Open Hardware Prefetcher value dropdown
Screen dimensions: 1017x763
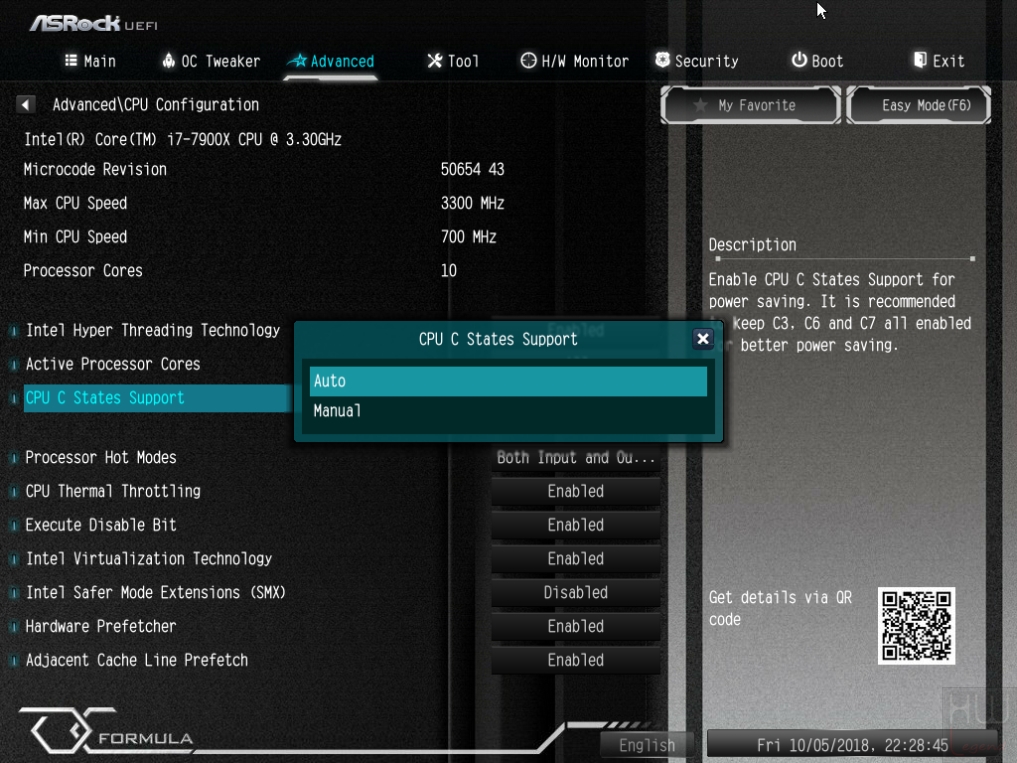[x=575, y=626]
